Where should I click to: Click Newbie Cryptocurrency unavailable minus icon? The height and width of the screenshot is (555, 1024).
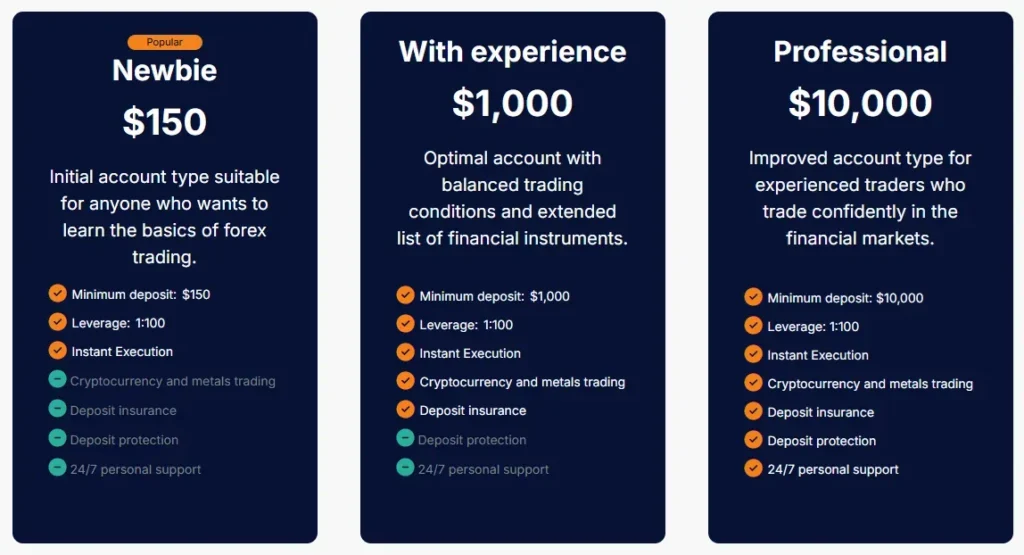(x=57, y=380)
